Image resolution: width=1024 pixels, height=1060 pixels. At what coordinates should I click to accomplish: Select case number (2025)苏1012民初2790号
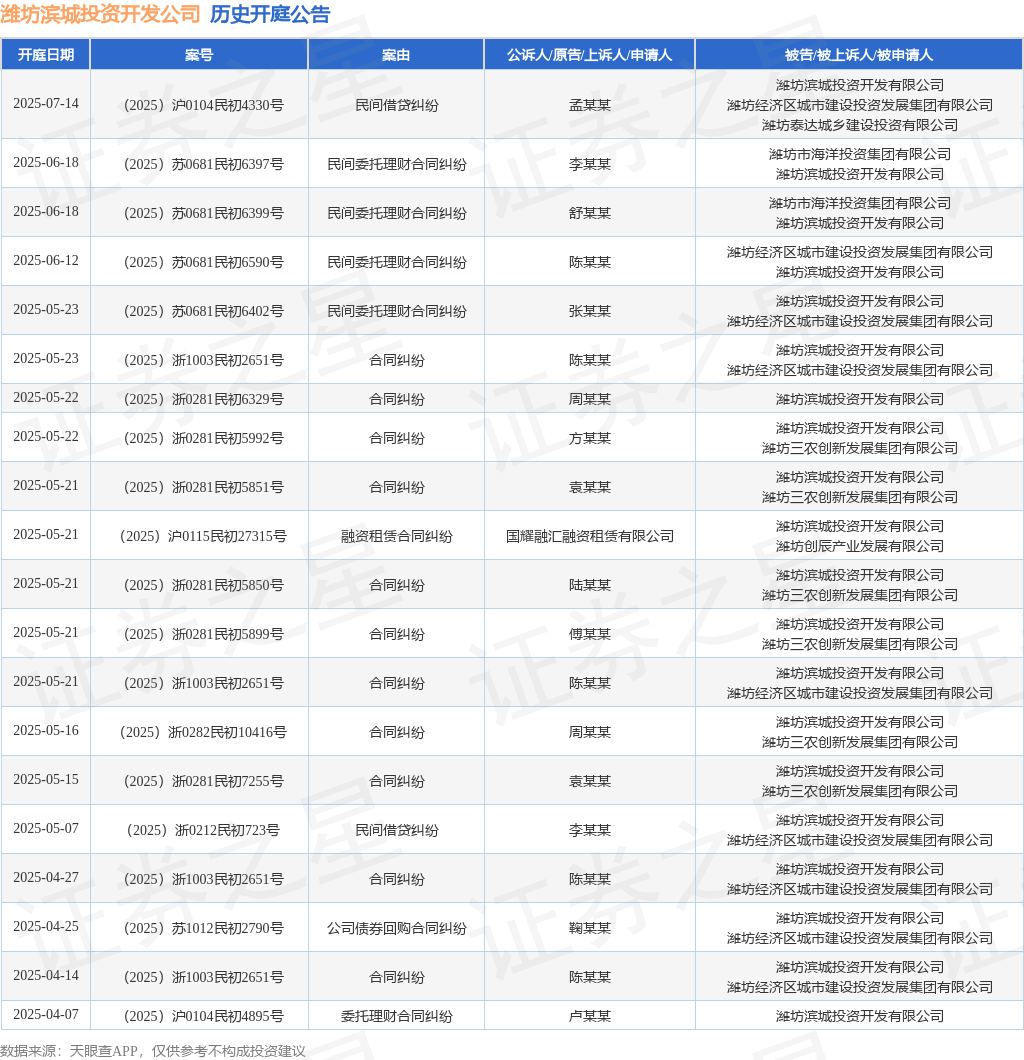click(x=203, y=928)
